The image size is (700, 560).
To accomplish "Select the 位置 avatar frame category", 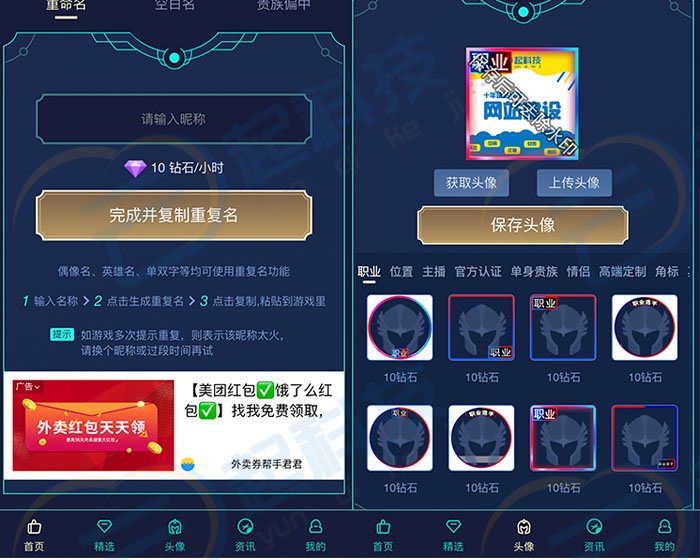I will click(401, 272).
